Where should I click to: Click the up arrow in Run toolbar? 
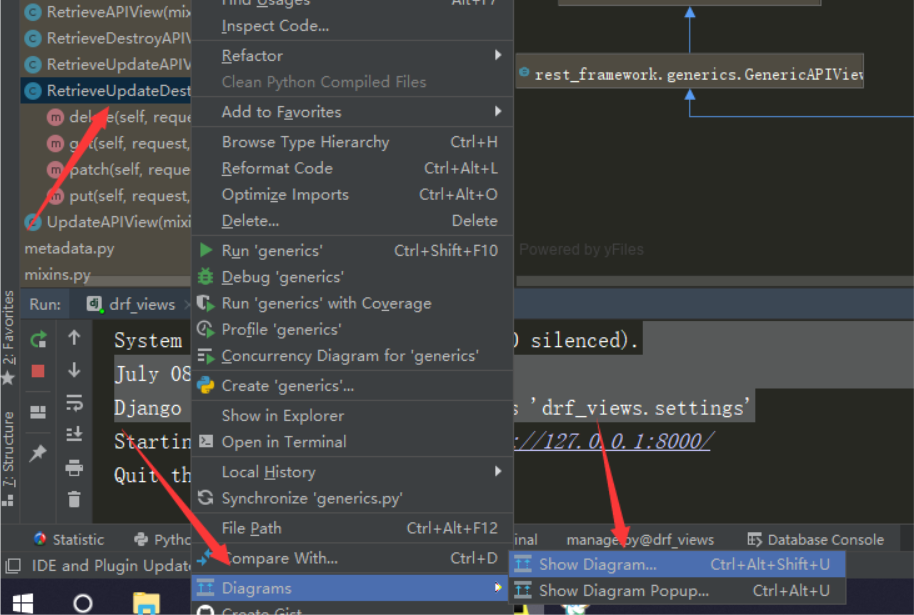[x=74, y=338]
